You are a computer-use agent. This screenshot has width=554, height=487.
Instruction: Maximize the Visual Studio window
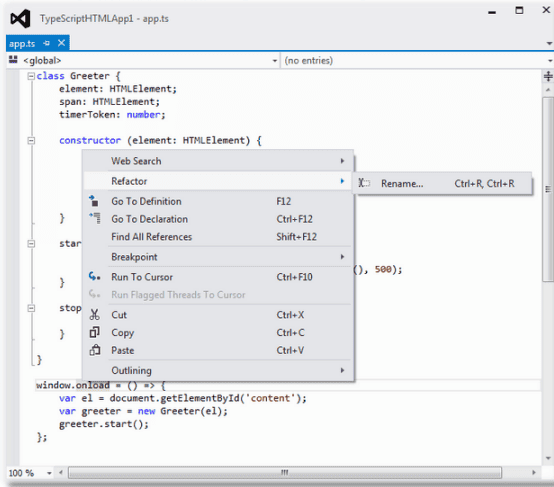(519, 11)
